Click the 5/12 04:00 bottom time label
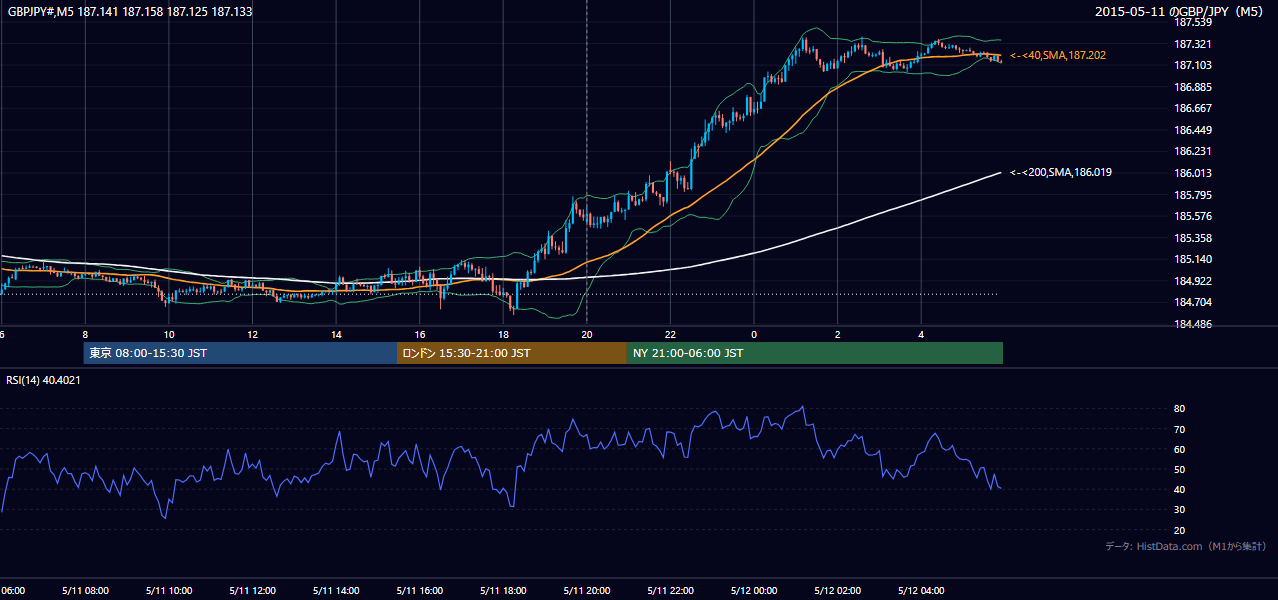Screen dimensions: 1278x600 tap(921, 591)
